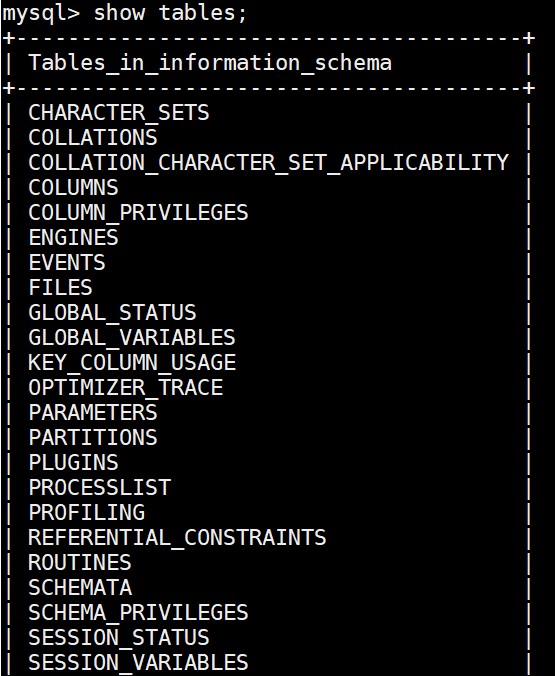Click the SCHEMATA table name
The image size is (555, 676).
(x=80, y=588)
